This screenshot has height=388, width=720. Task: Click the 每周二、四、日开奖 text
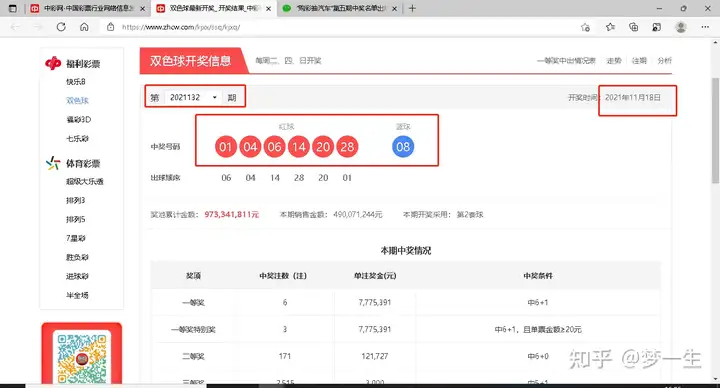[288, 61]
